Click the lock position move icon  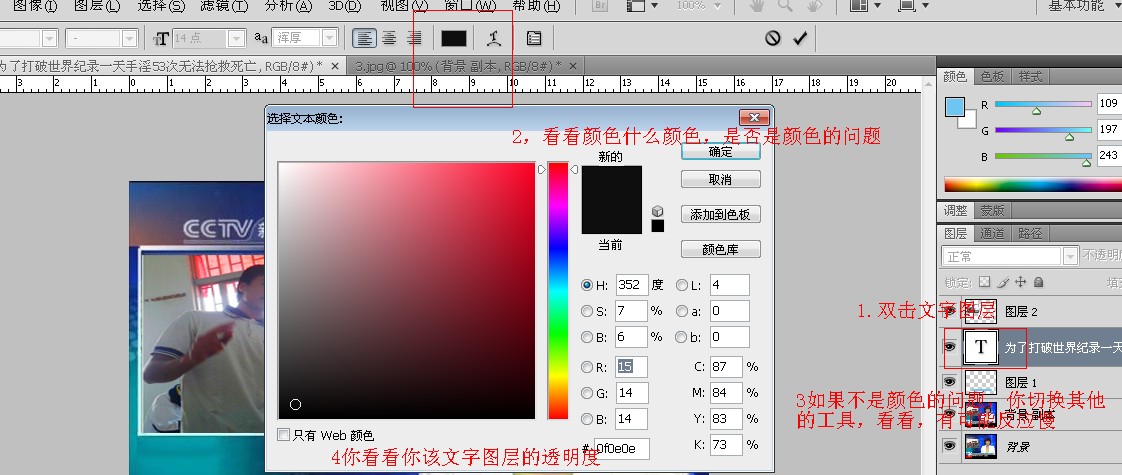coord(1021,282)
